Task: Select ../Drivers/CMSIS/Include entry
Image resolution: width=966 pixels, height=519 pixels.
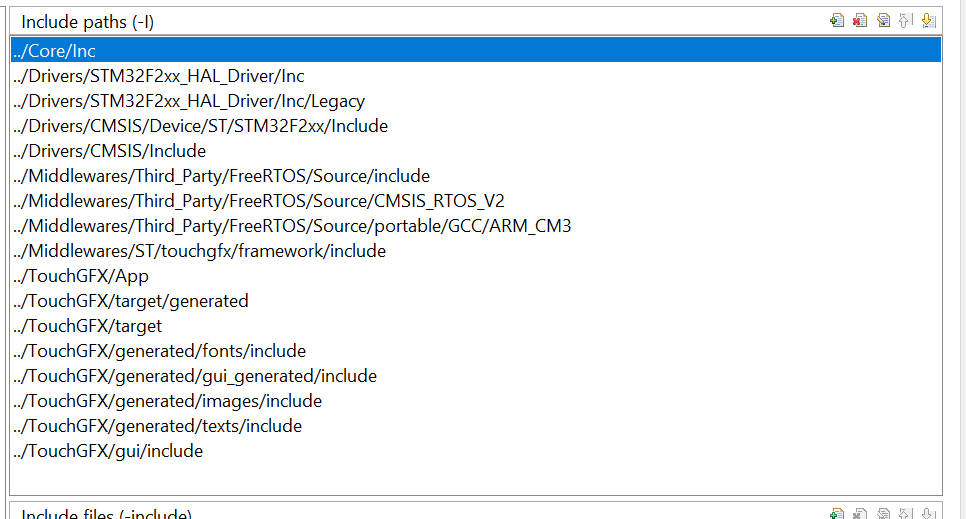Action: click(476, 151)
